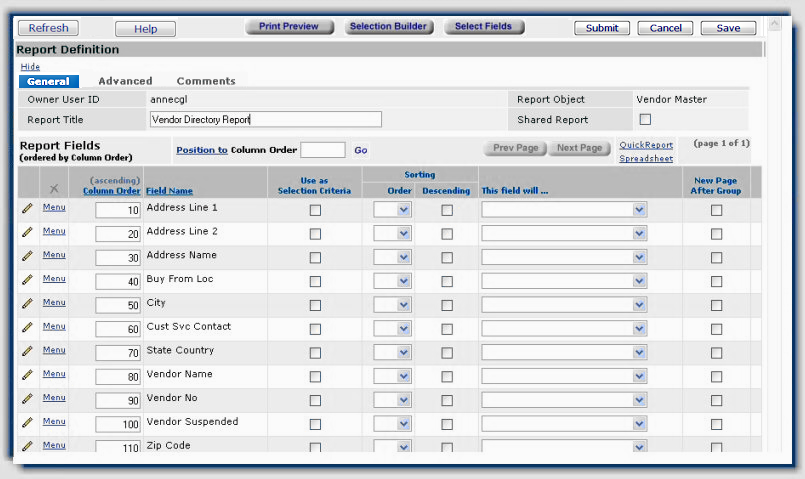The image size is (805, 479).
Task: Open the Comments tab
Action: [206, 81]
